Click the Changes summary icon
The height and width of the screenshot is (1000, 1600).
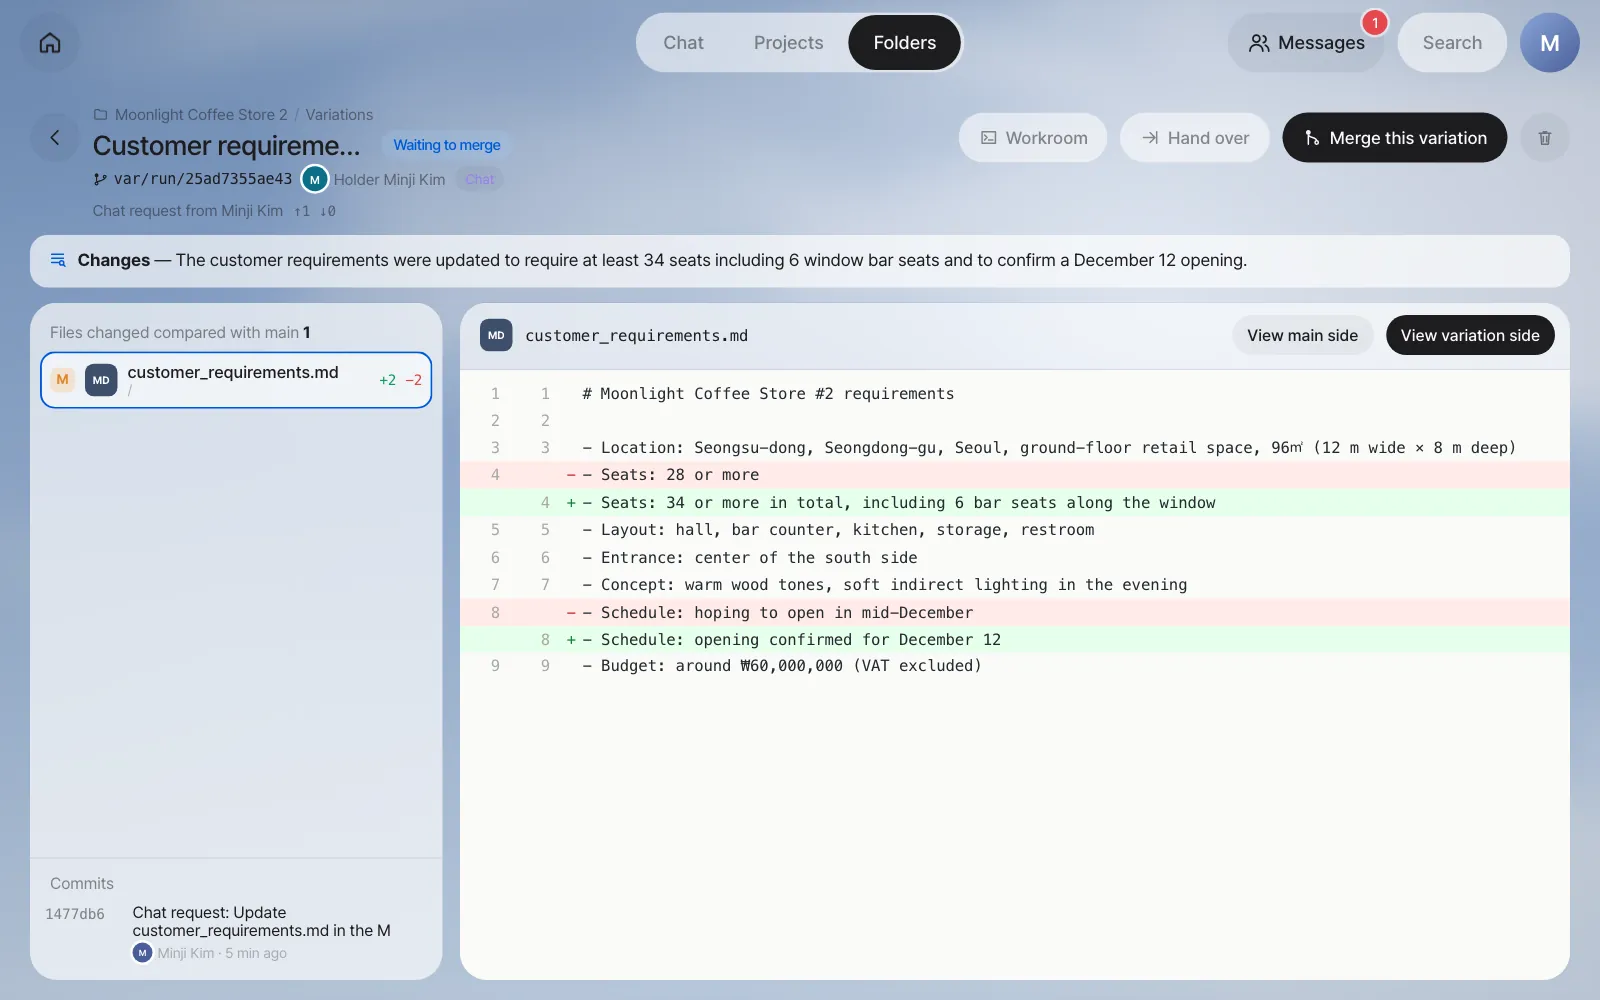(x=58, y=260)
